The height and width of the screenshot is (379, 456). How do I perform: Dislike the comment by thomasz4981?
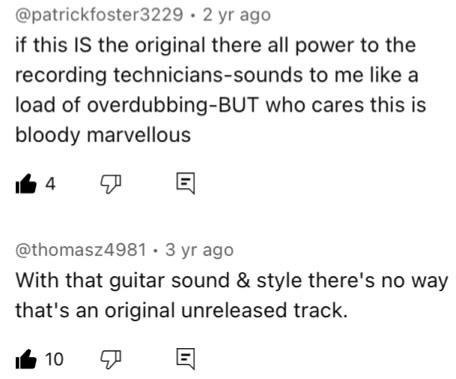point(111,359)
